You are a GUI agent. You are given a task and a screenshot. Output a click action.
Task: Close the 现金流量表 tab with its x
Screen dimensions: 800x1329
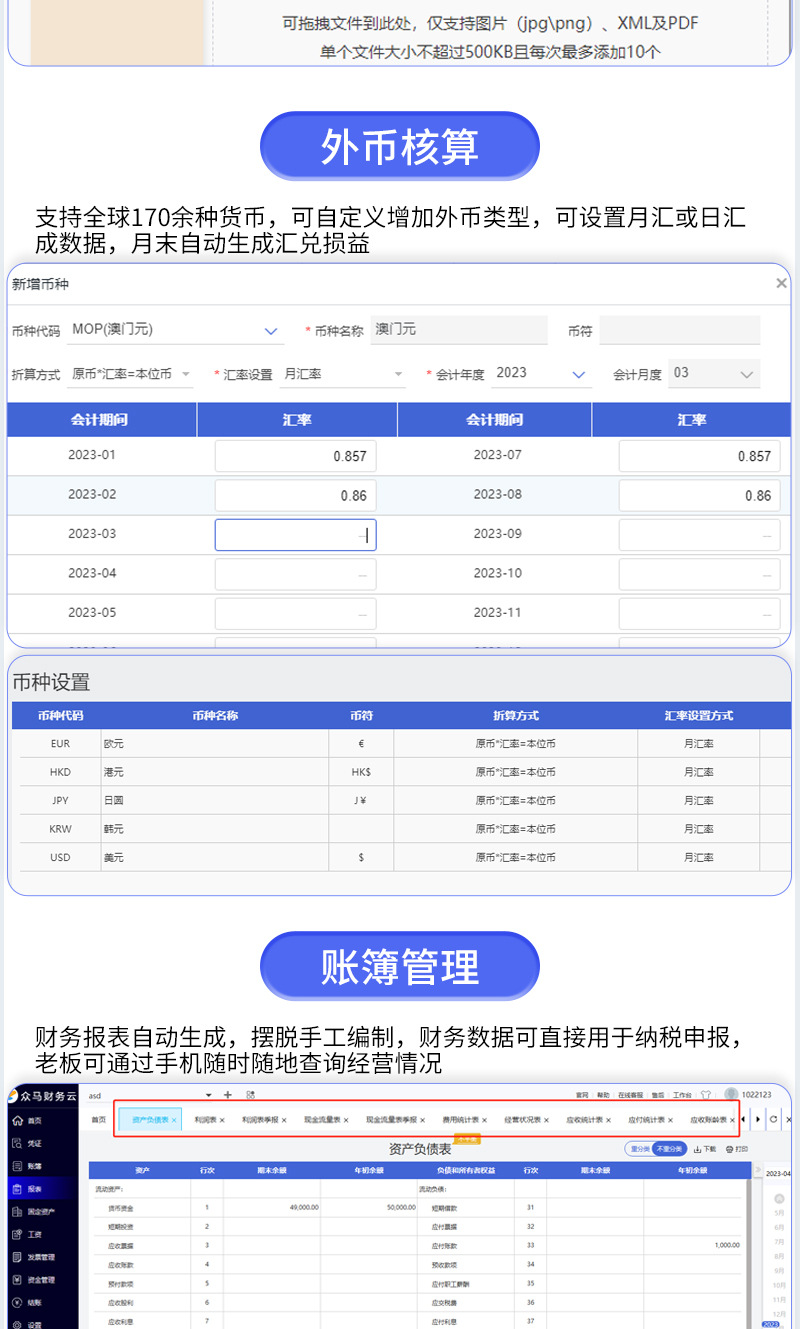pos(346,1120)
